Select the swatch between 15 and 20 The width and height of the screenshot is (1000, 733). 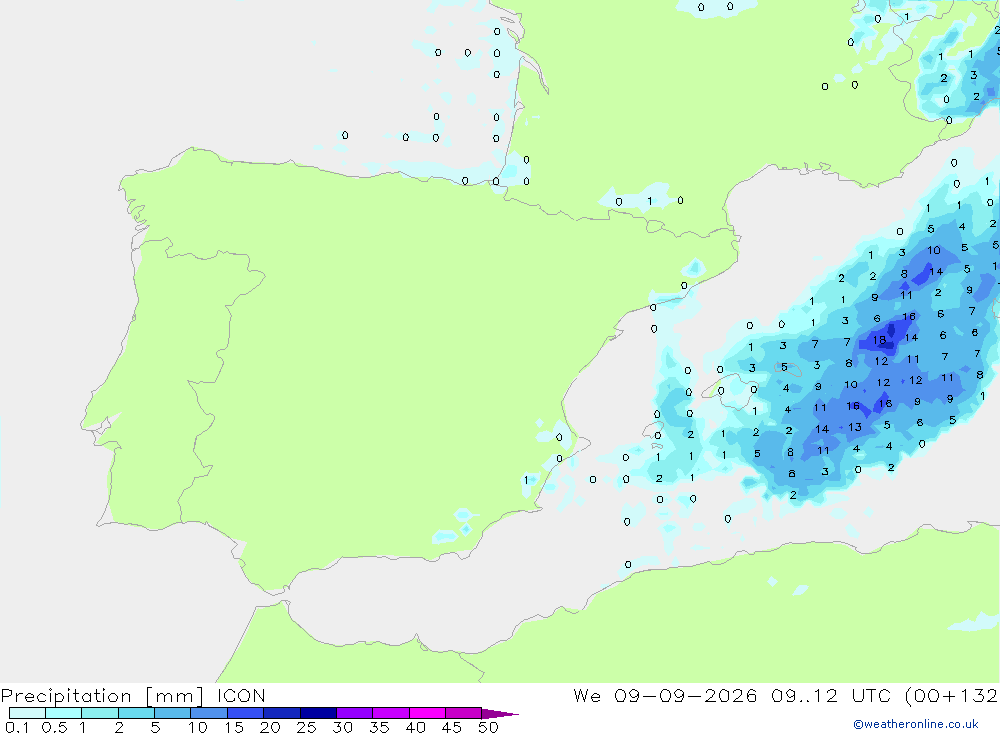(x=246, y=713)
